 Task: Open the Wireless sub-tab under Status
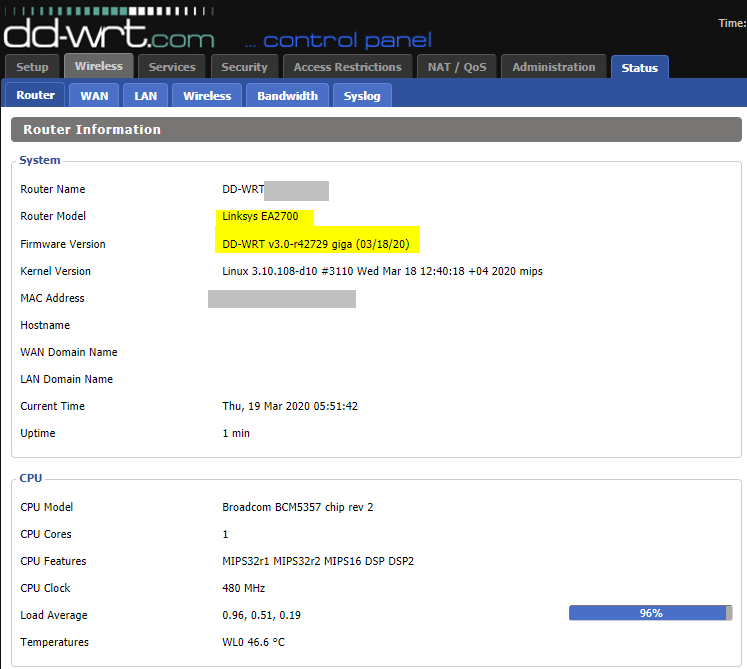pyautogui.click(x=207, y=95)
